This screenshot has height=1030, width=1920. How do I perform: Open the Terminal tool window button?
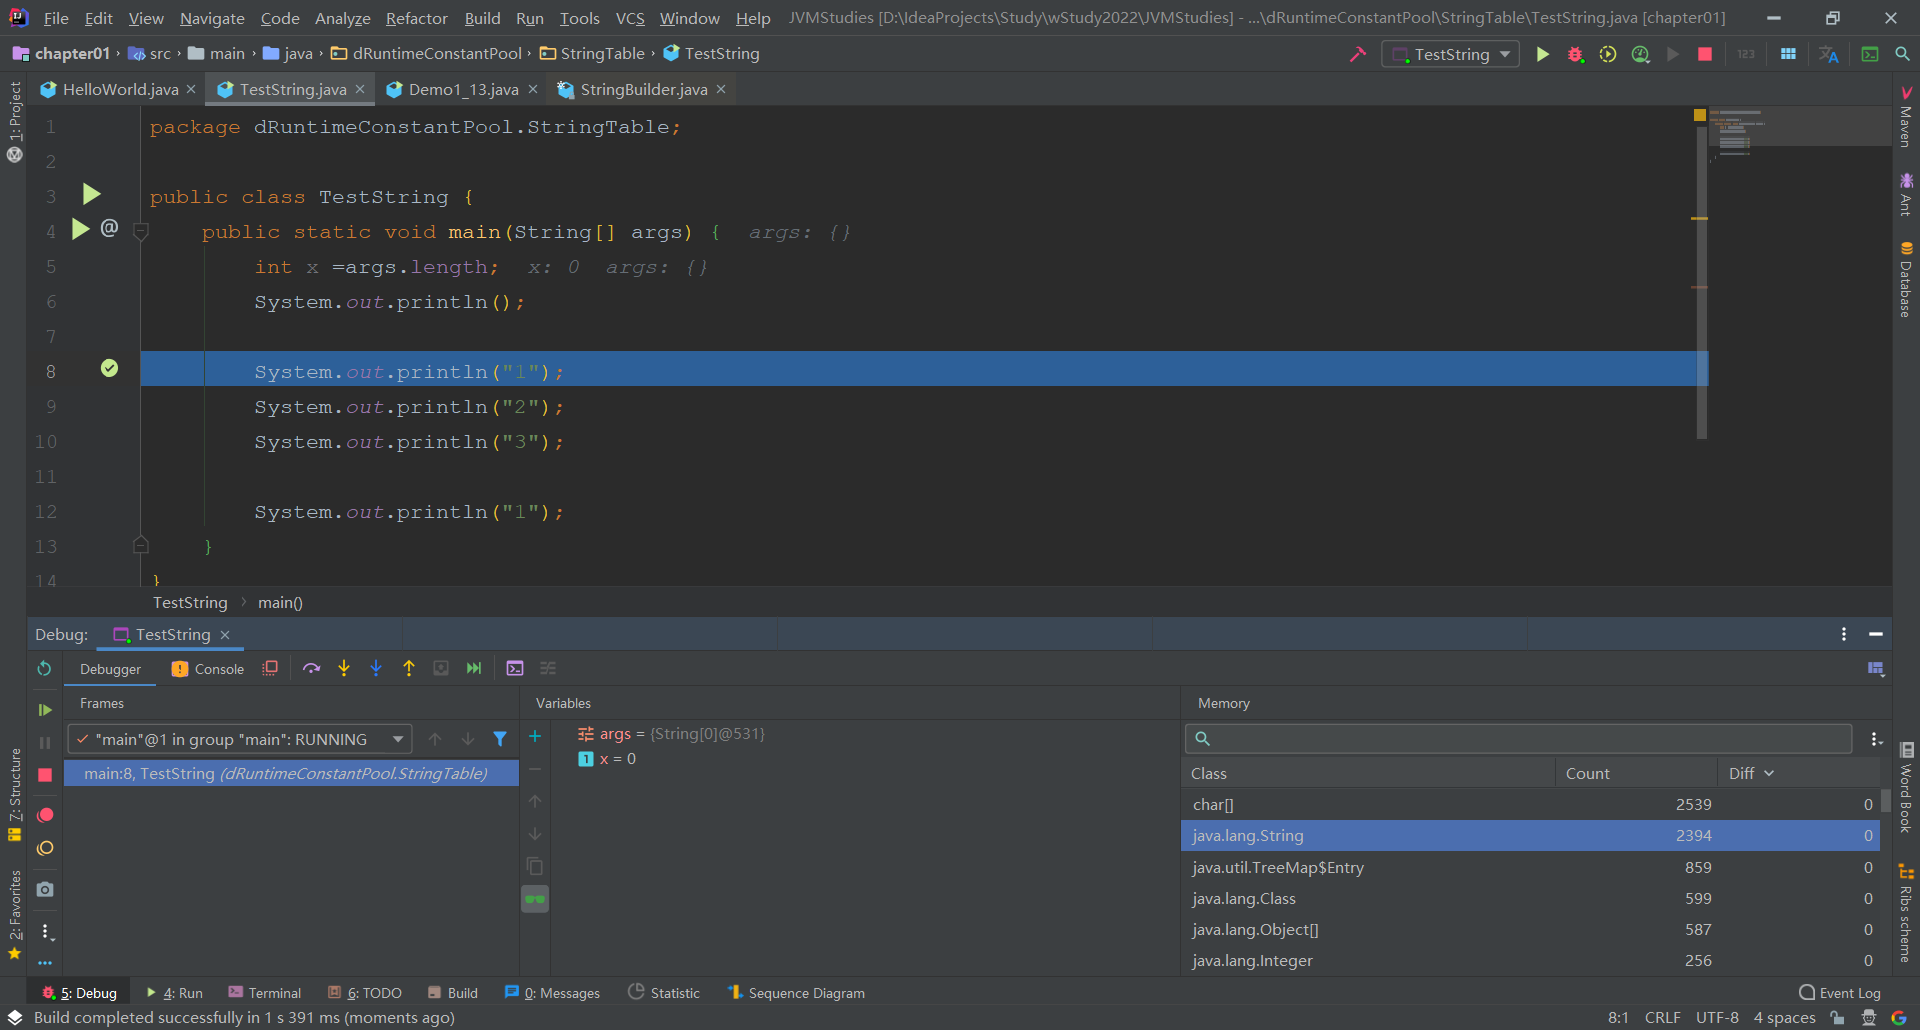tap(265, 993)
